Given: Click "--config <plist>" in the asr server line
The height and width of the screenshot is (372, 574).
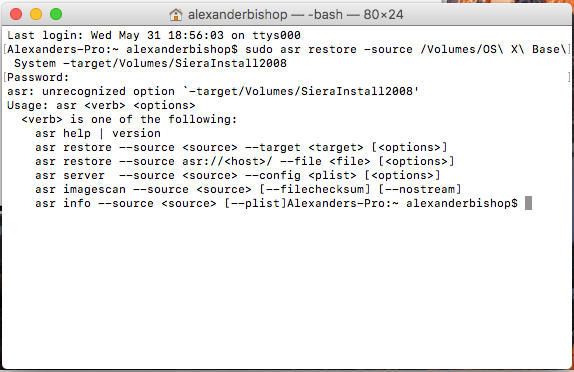Looking at the screenshot, I should [300, 175].
